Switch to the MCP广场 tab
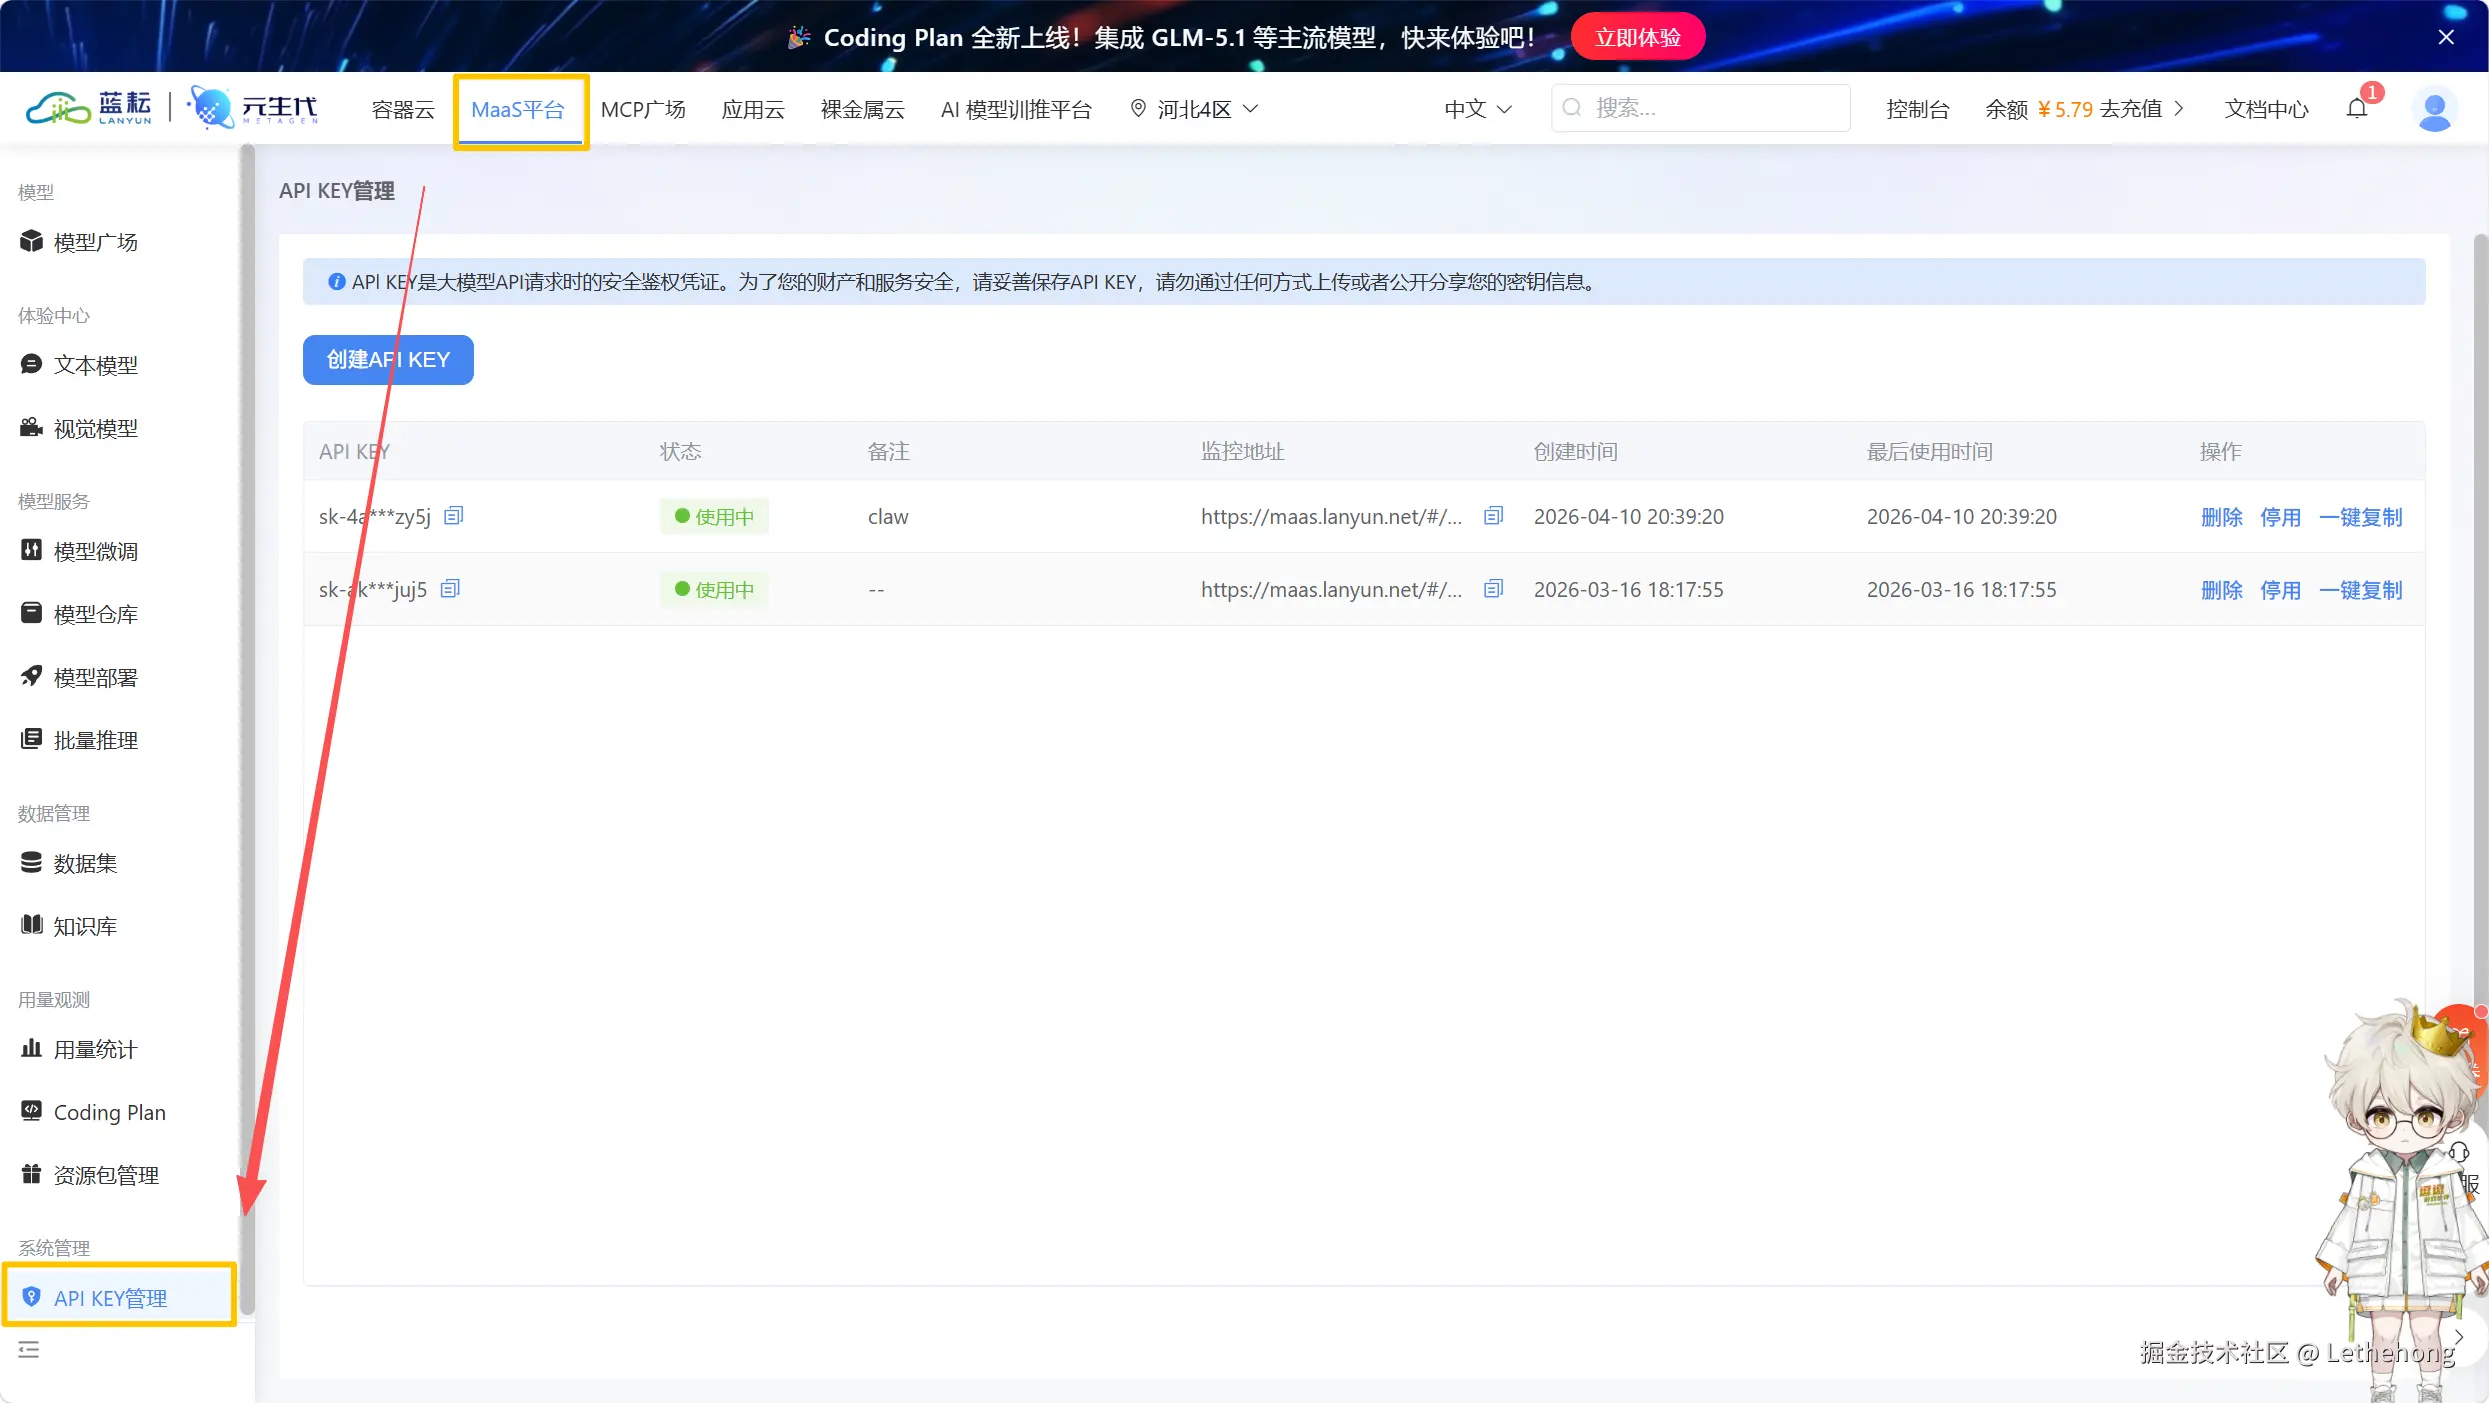Viewport: 2489px width, 1403px height. coord(643,109)
